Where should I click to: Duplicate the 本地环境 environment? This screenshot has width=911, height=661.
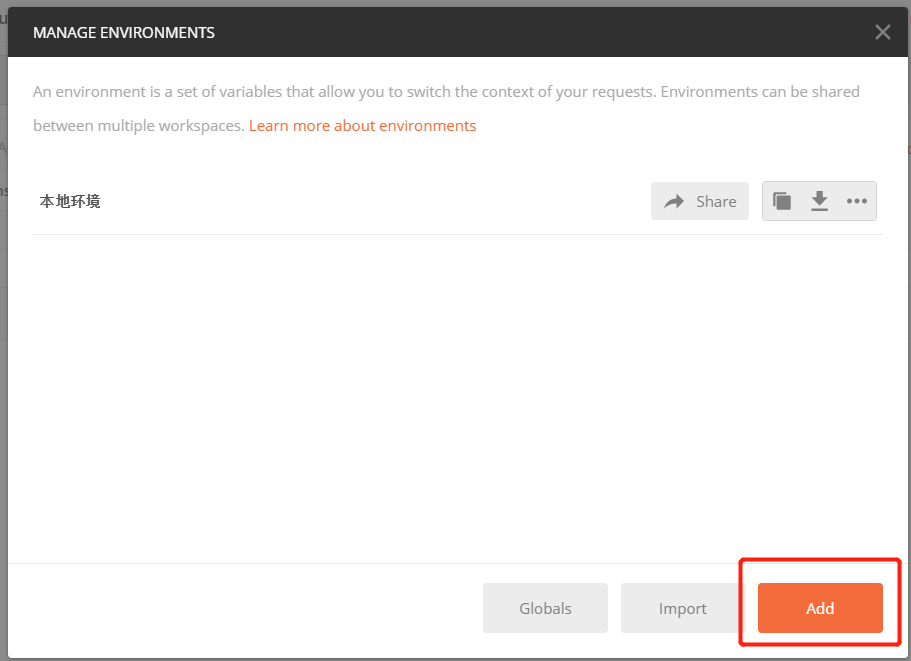tap(782, 201)
